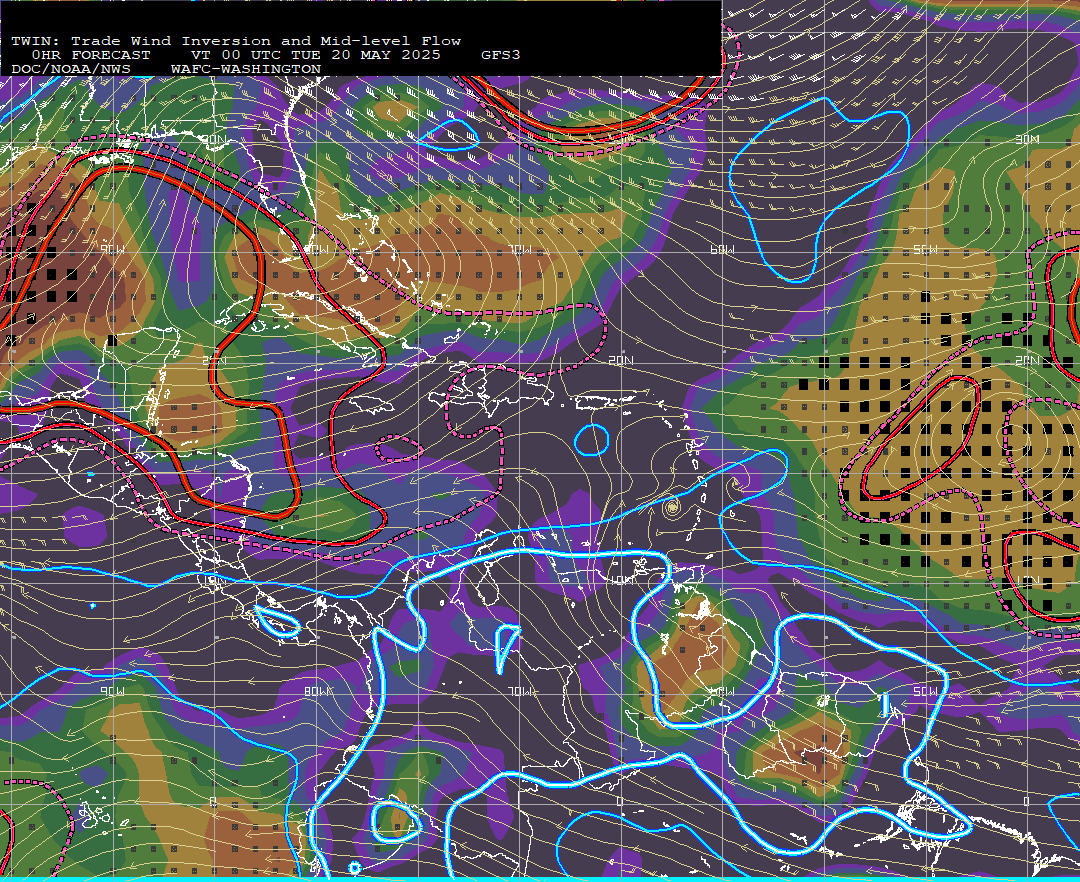Click the '70W' label over South America

click(520, 691)
